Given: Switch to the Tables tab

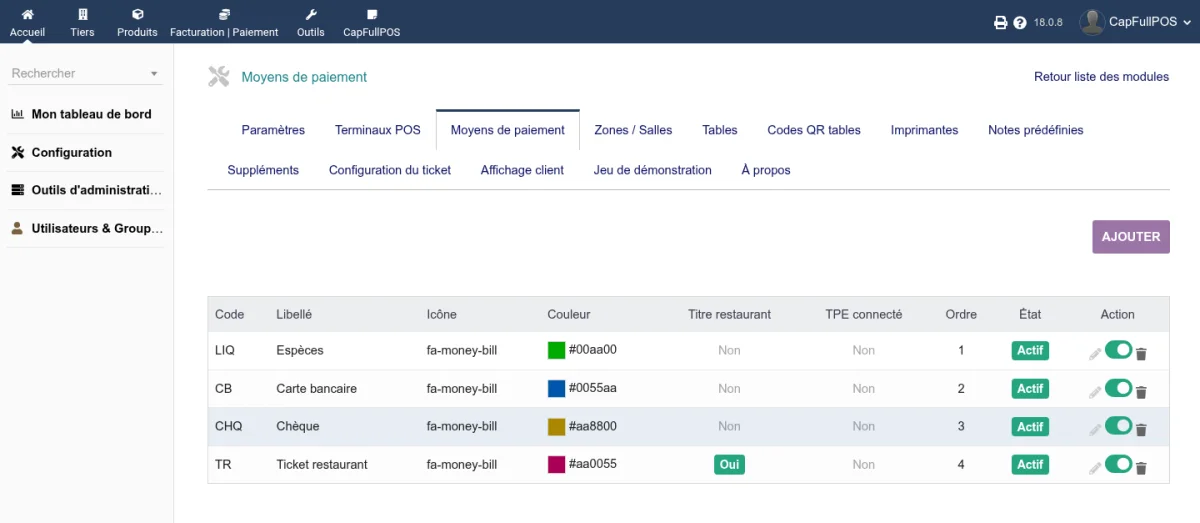Looking at the screenshot, I should click(720, 130).
